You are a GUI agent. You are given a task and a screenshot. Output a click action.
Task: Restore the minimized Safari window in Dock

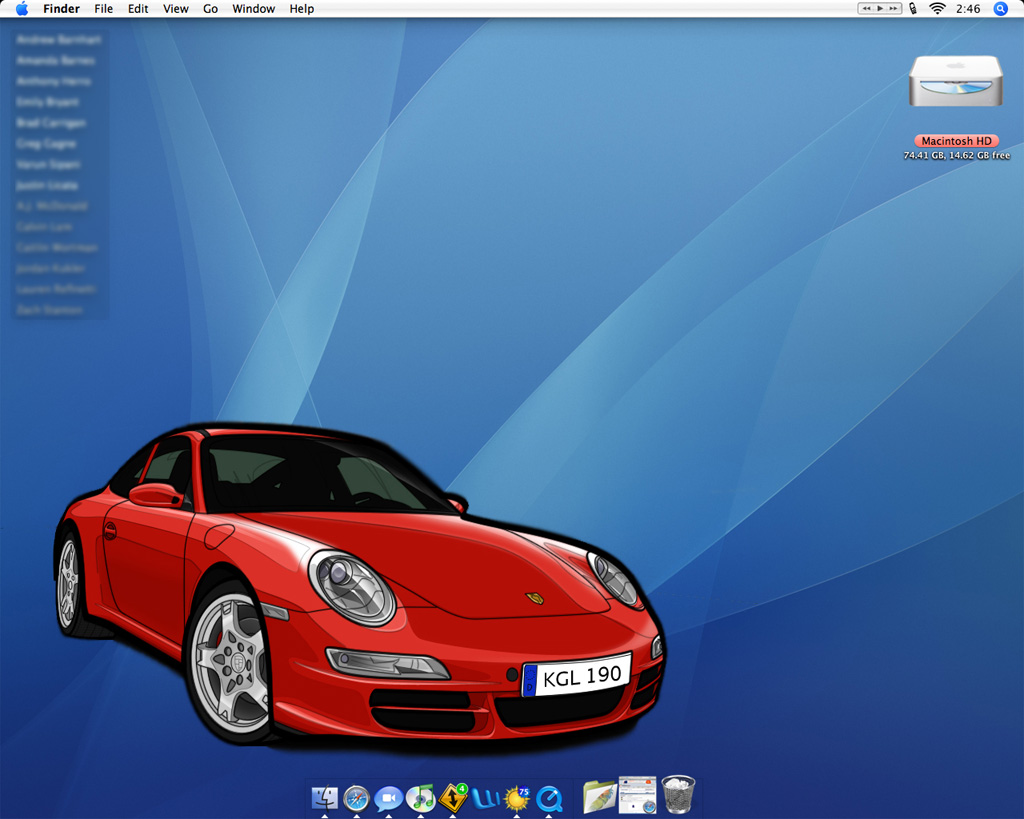[x=637, y=795]
